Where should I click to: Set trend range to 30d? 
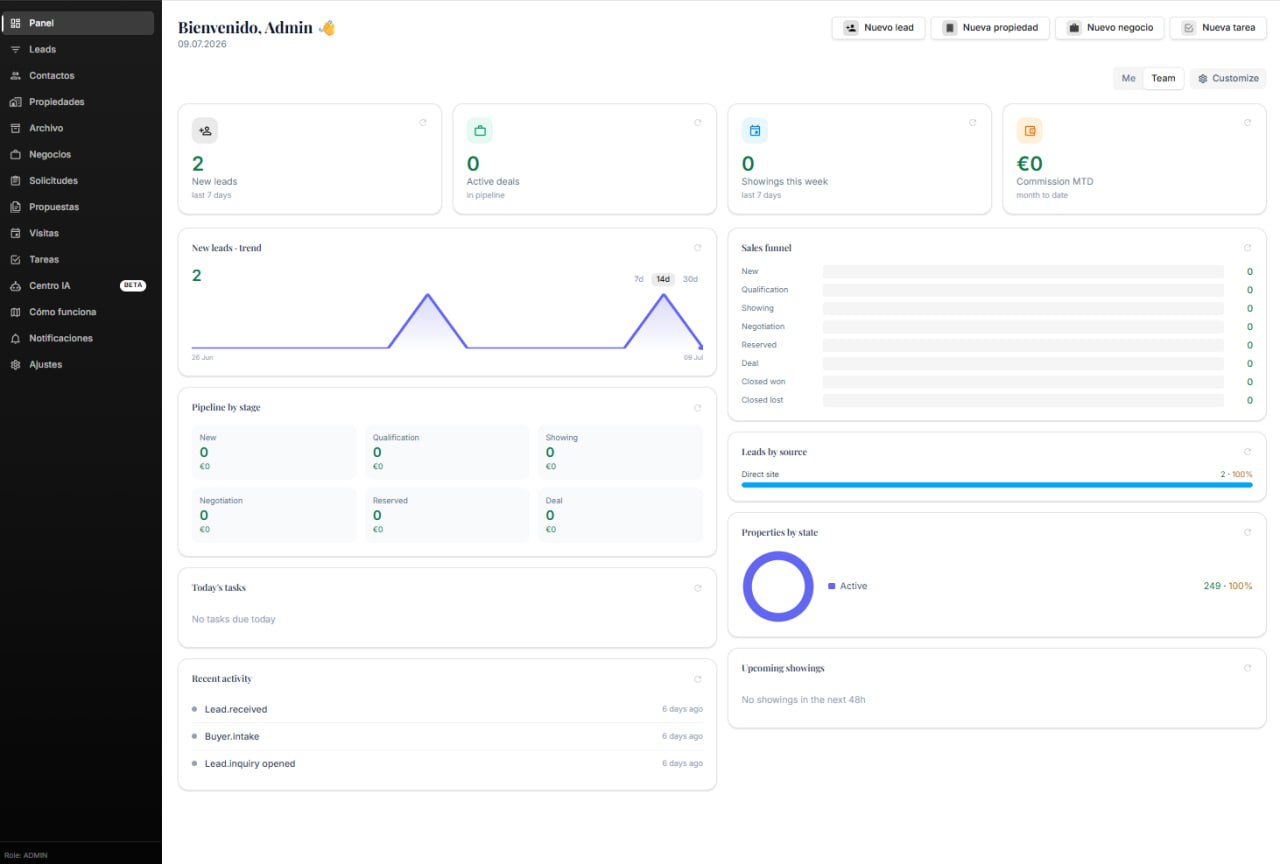click(x=690, y=279)
